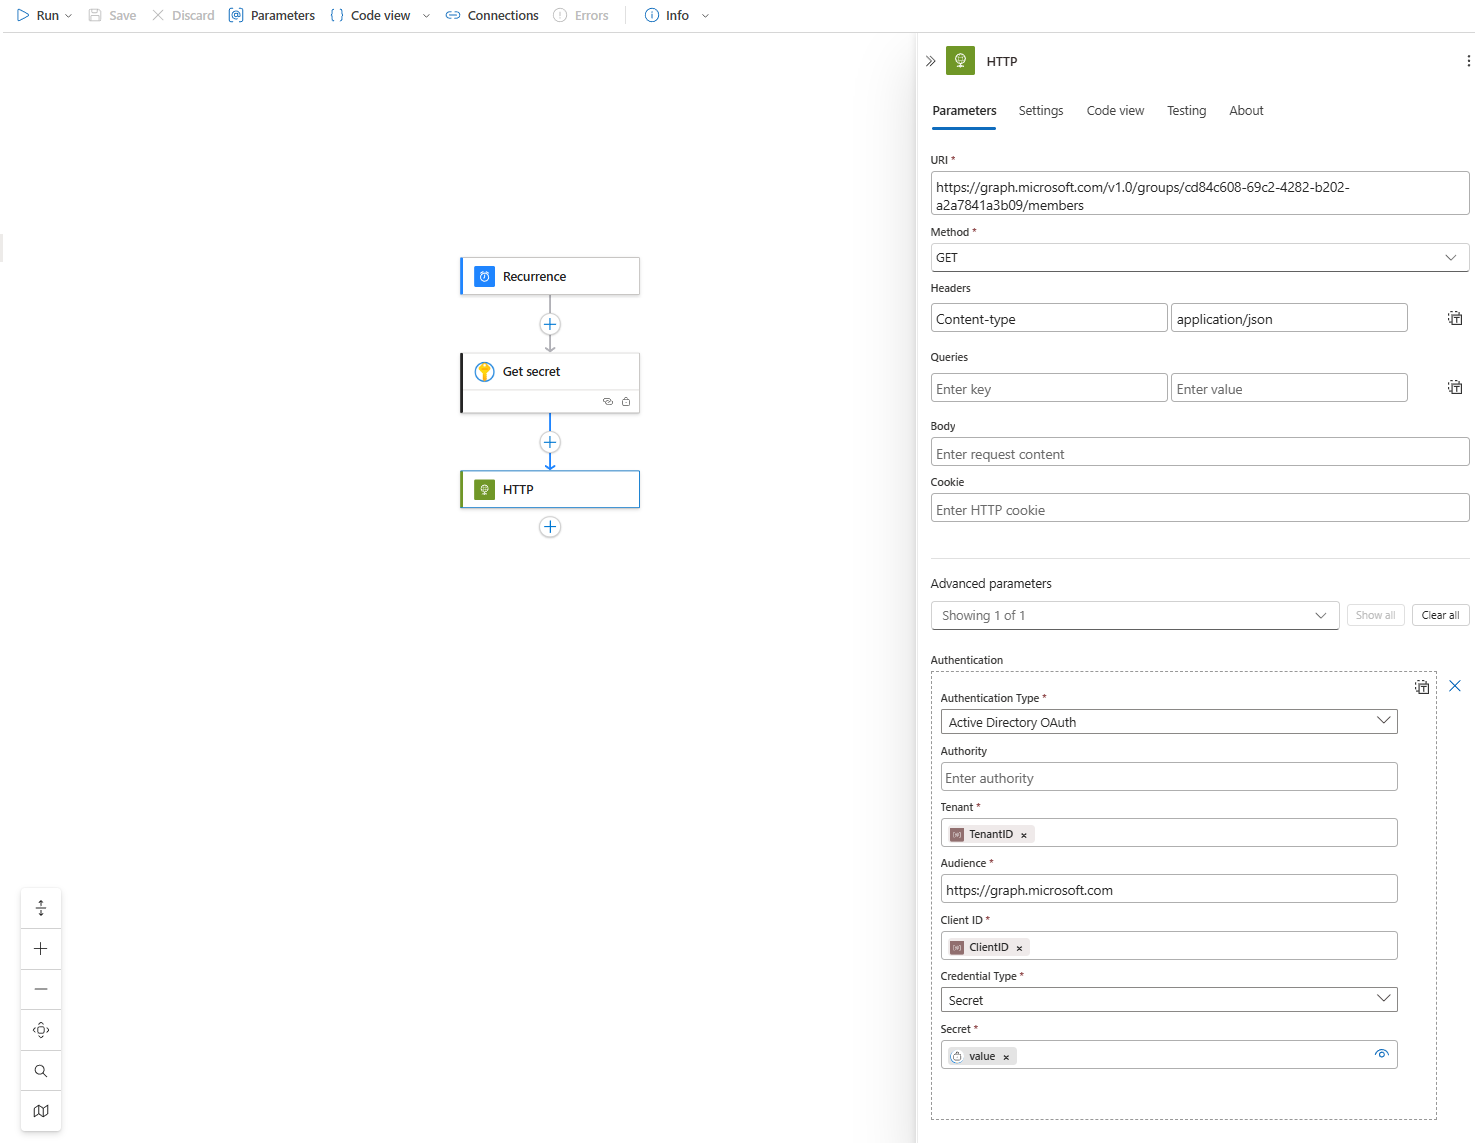Viewport: 1475px width, 1143px height.
Task: Click the zoom out minus button on canvas
Action: (x=41, y=989)
